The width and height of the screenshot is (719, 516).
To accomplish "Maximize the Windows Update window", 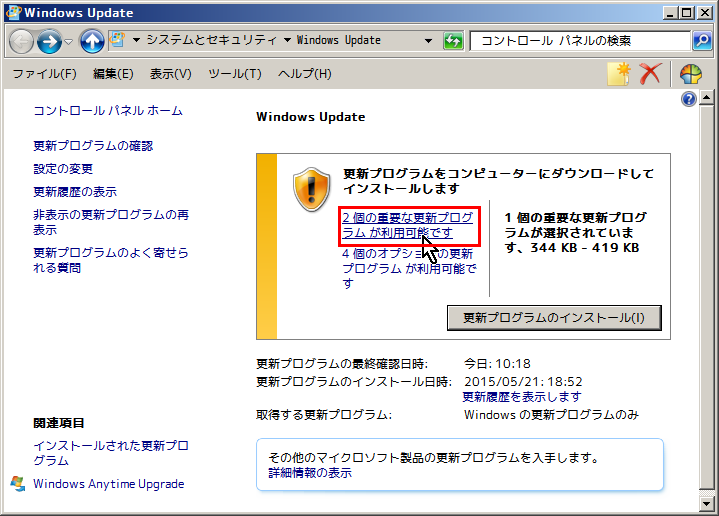I will tap(687, 13).
